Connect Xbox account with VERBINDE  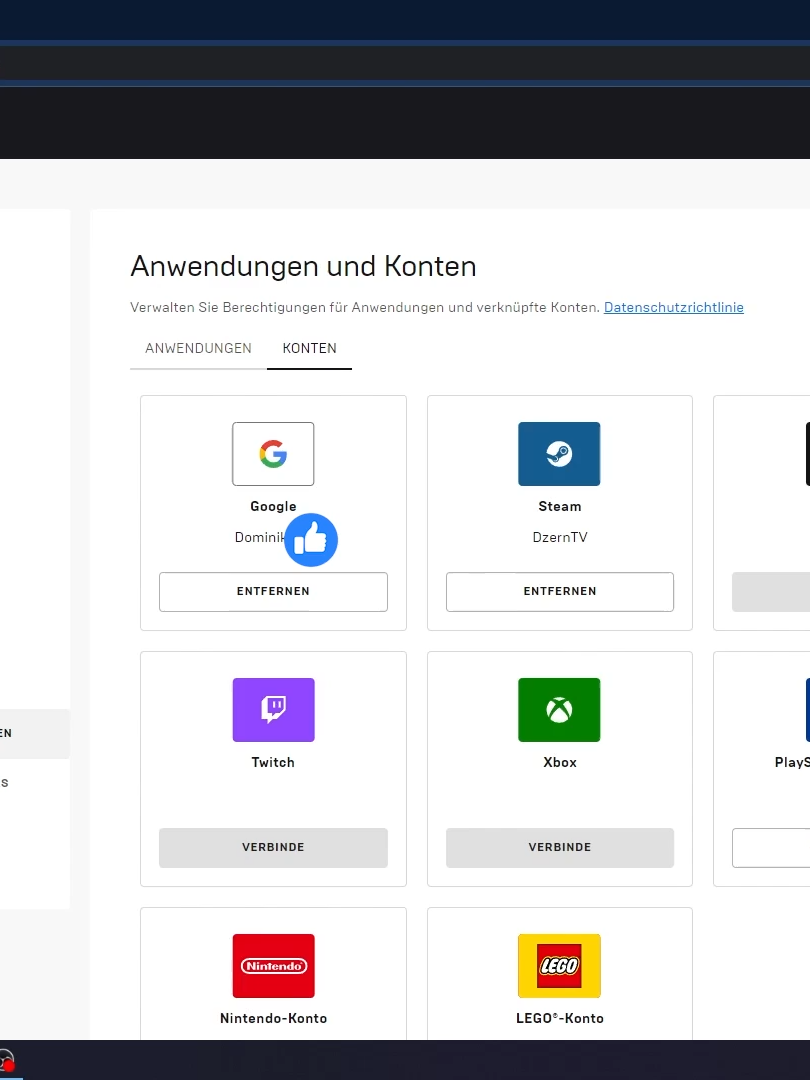coord(559,847)
